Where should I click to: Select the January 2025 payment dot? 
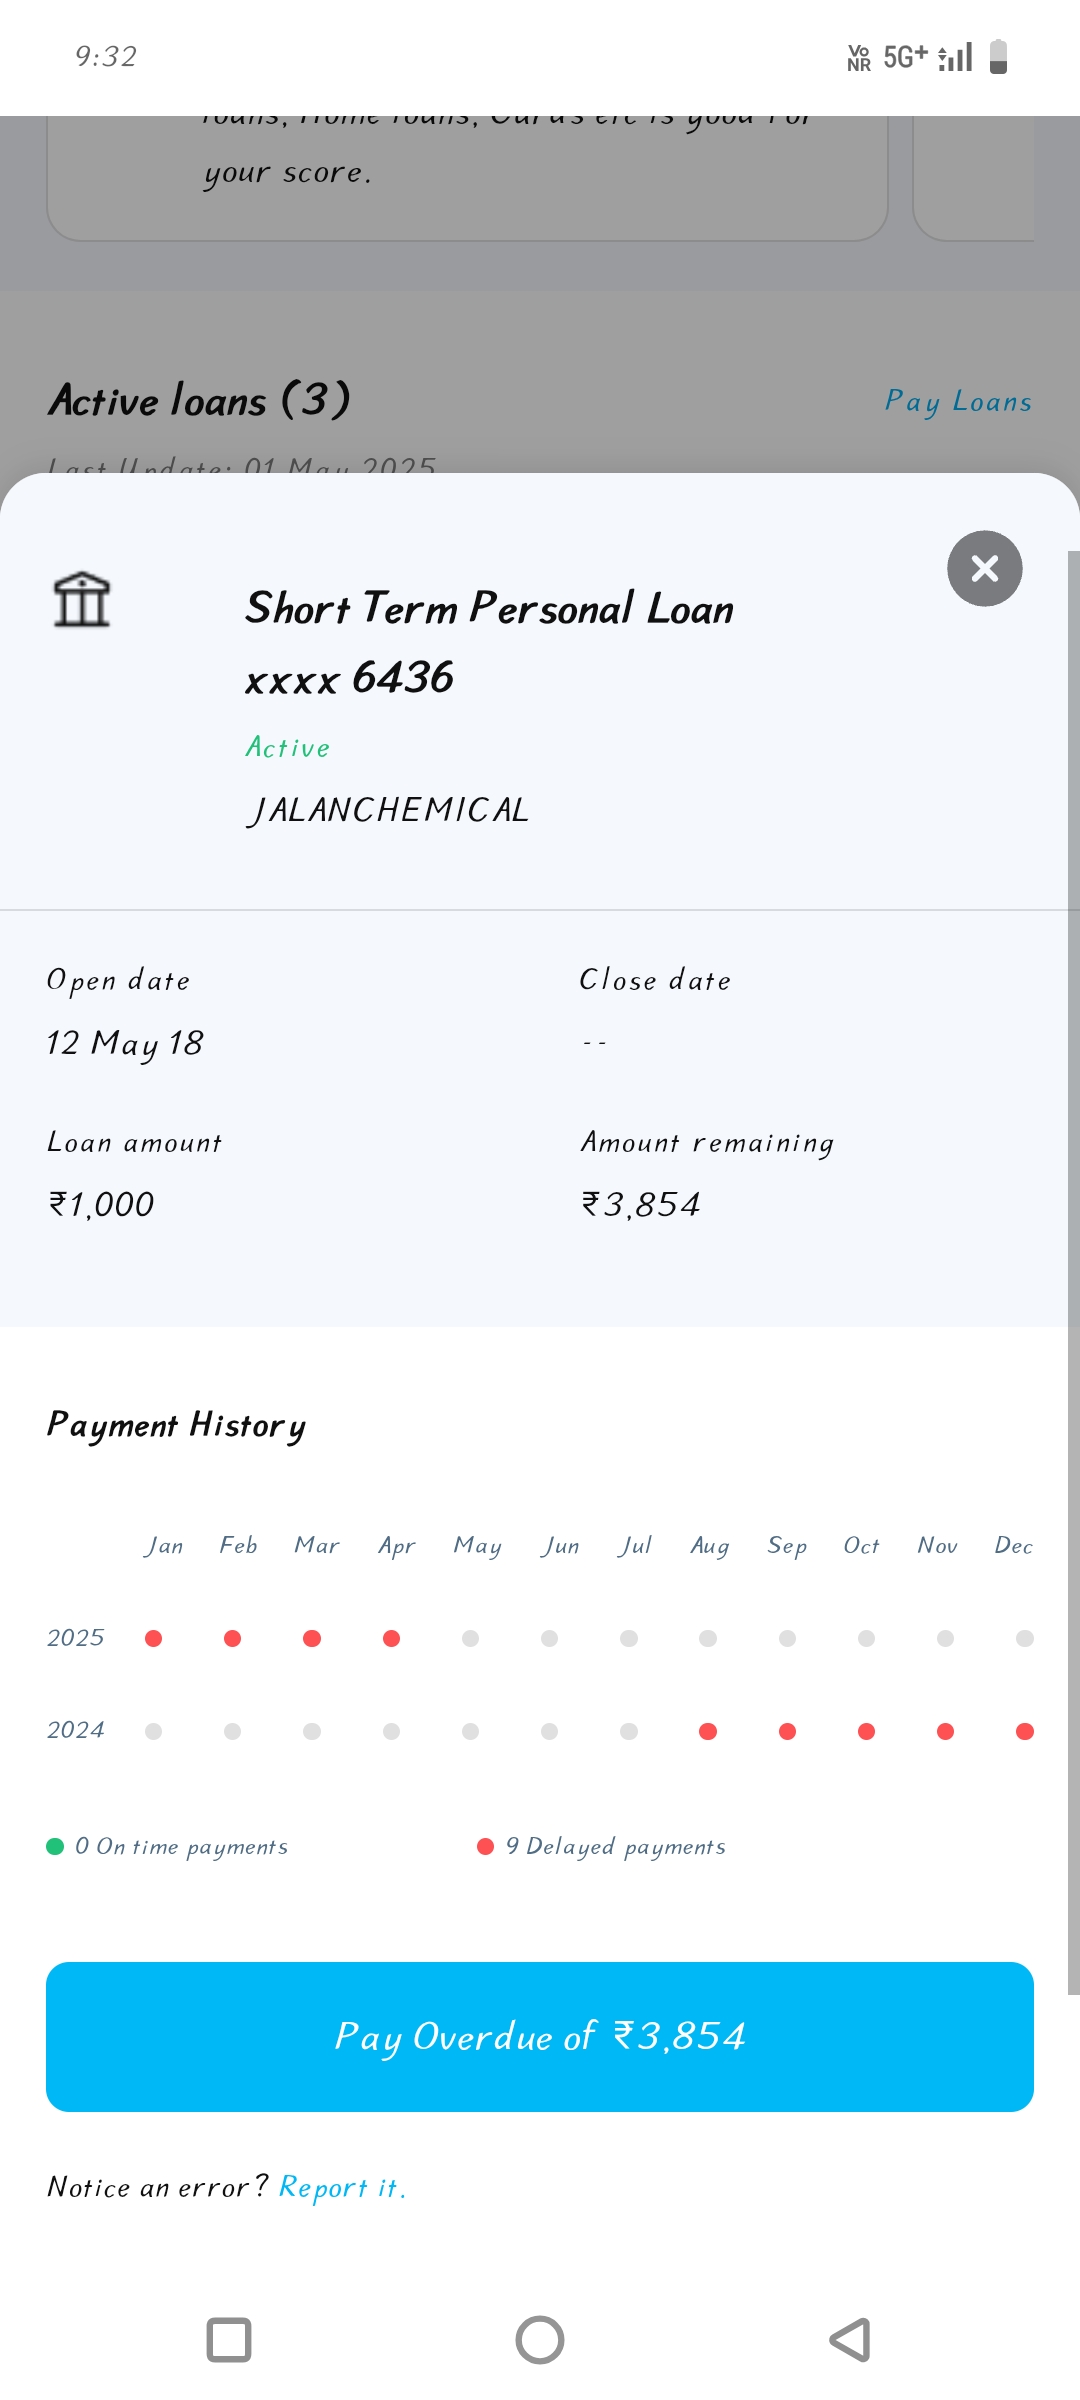(x=153, y=1638)
